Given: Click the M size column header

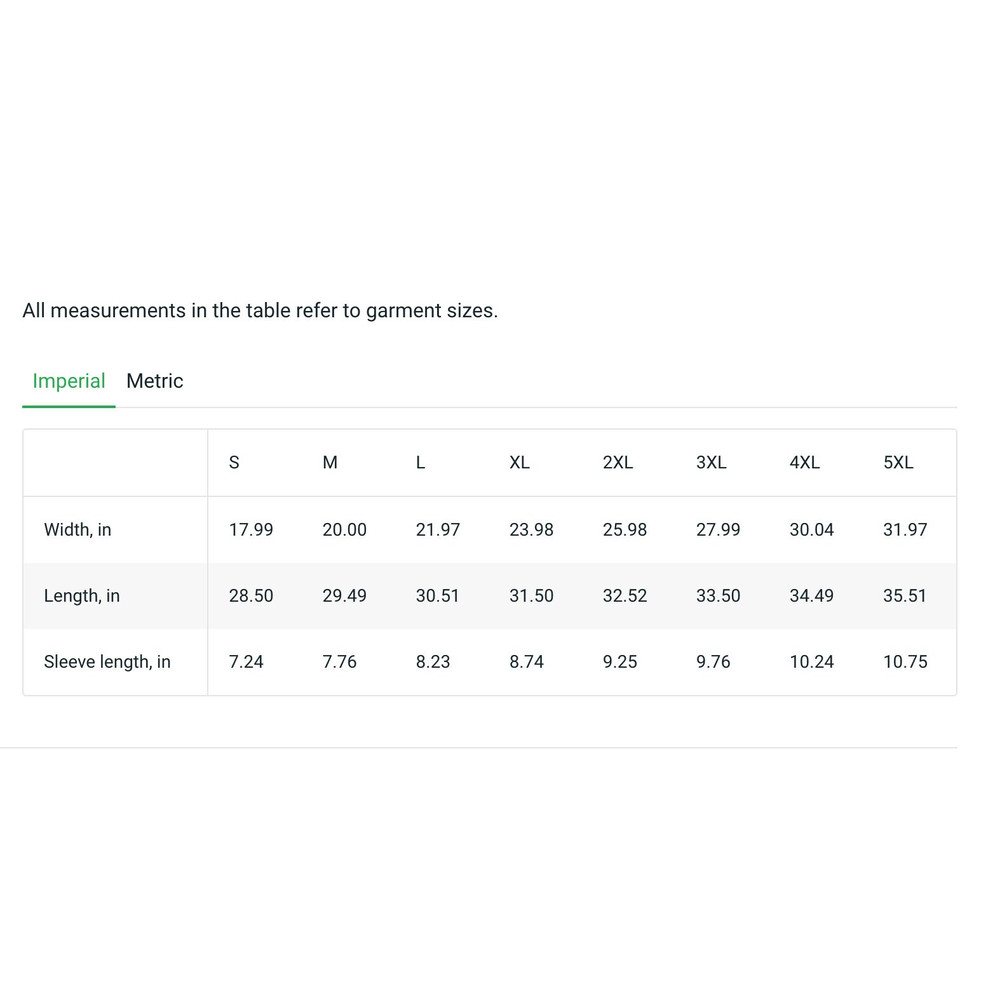Looking at the screenshot, I should pyautogui.click(x=330, y=463).
